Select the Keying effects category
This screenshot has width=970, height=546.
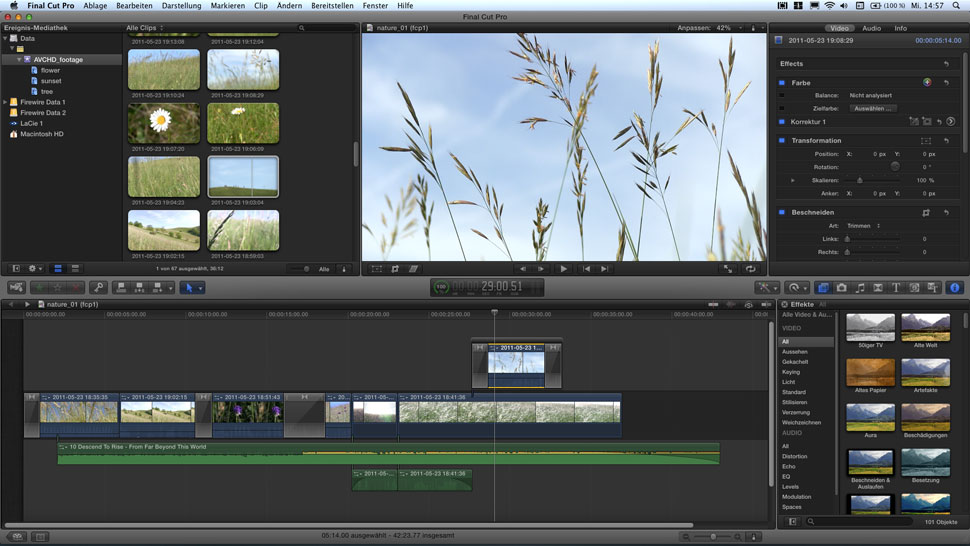[x=792, y=372]
